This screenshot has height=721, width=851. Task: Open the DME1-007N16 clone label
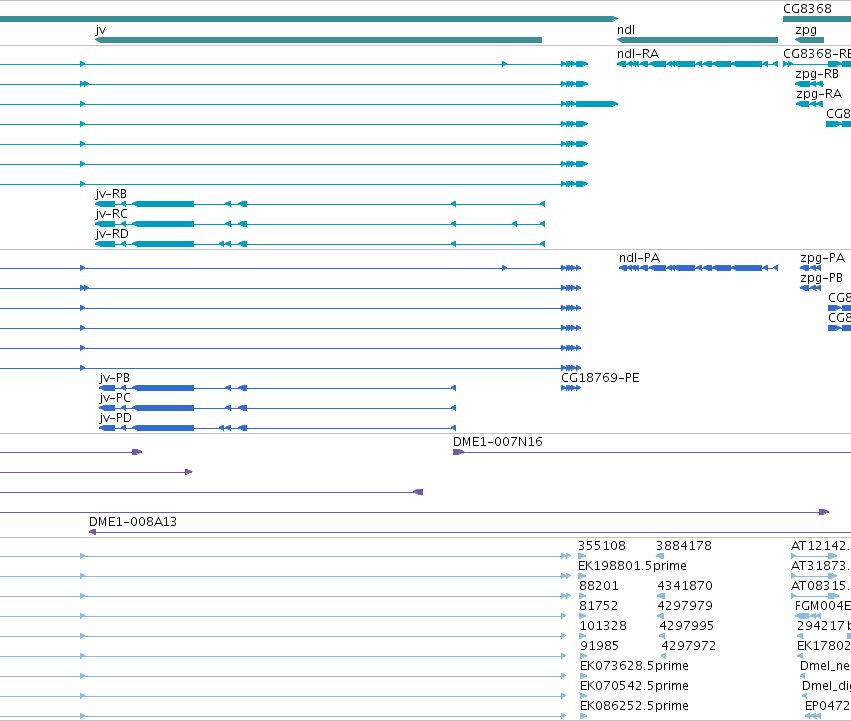tap(498, 442)
